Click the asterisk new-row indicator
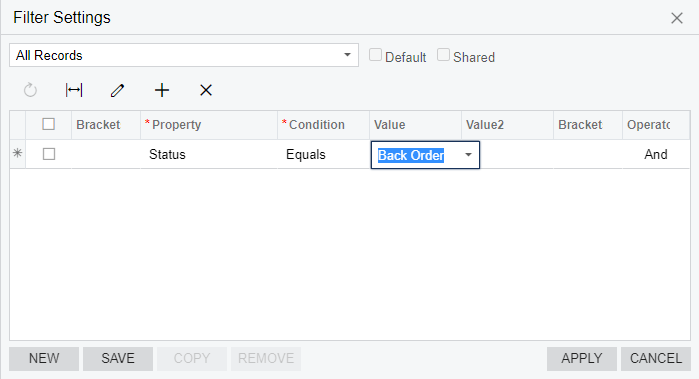Screen dimensions: 699x379 [x=17, y=153]
